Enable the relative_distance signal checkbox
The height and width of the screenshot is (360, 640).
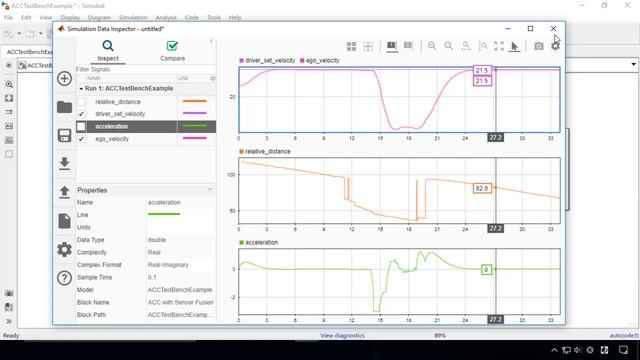click(x=81, y=102)
